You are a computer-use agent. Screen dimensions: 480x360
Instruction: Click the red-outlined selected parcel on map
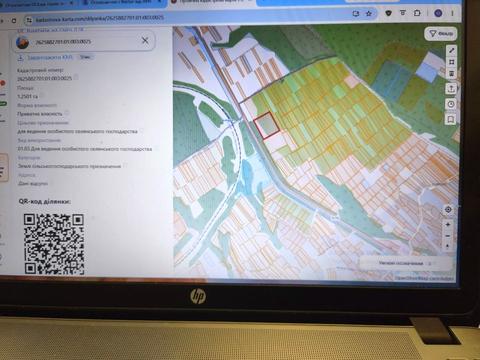coord(266,125)
